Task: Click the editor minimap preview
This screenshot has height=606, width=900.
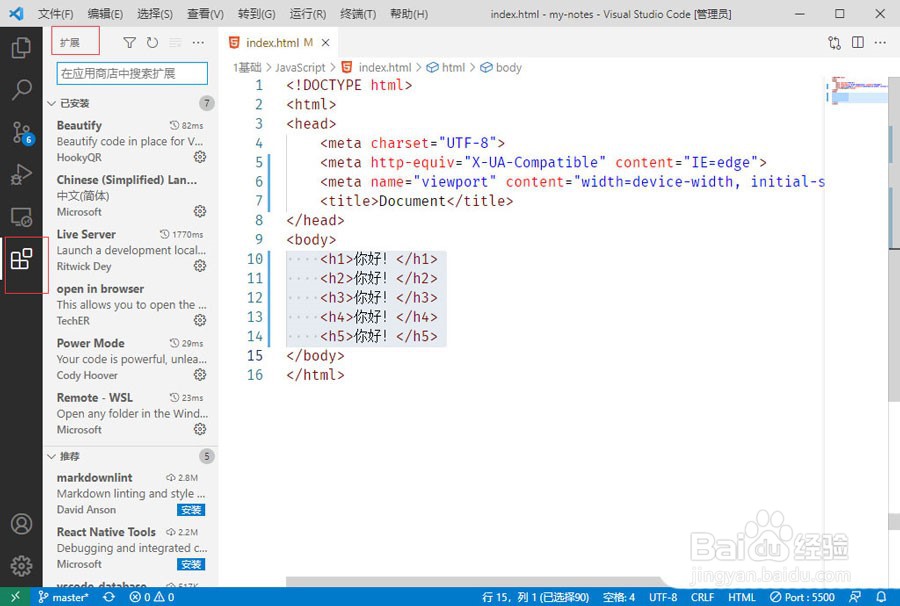Action: tap(857, 91)
